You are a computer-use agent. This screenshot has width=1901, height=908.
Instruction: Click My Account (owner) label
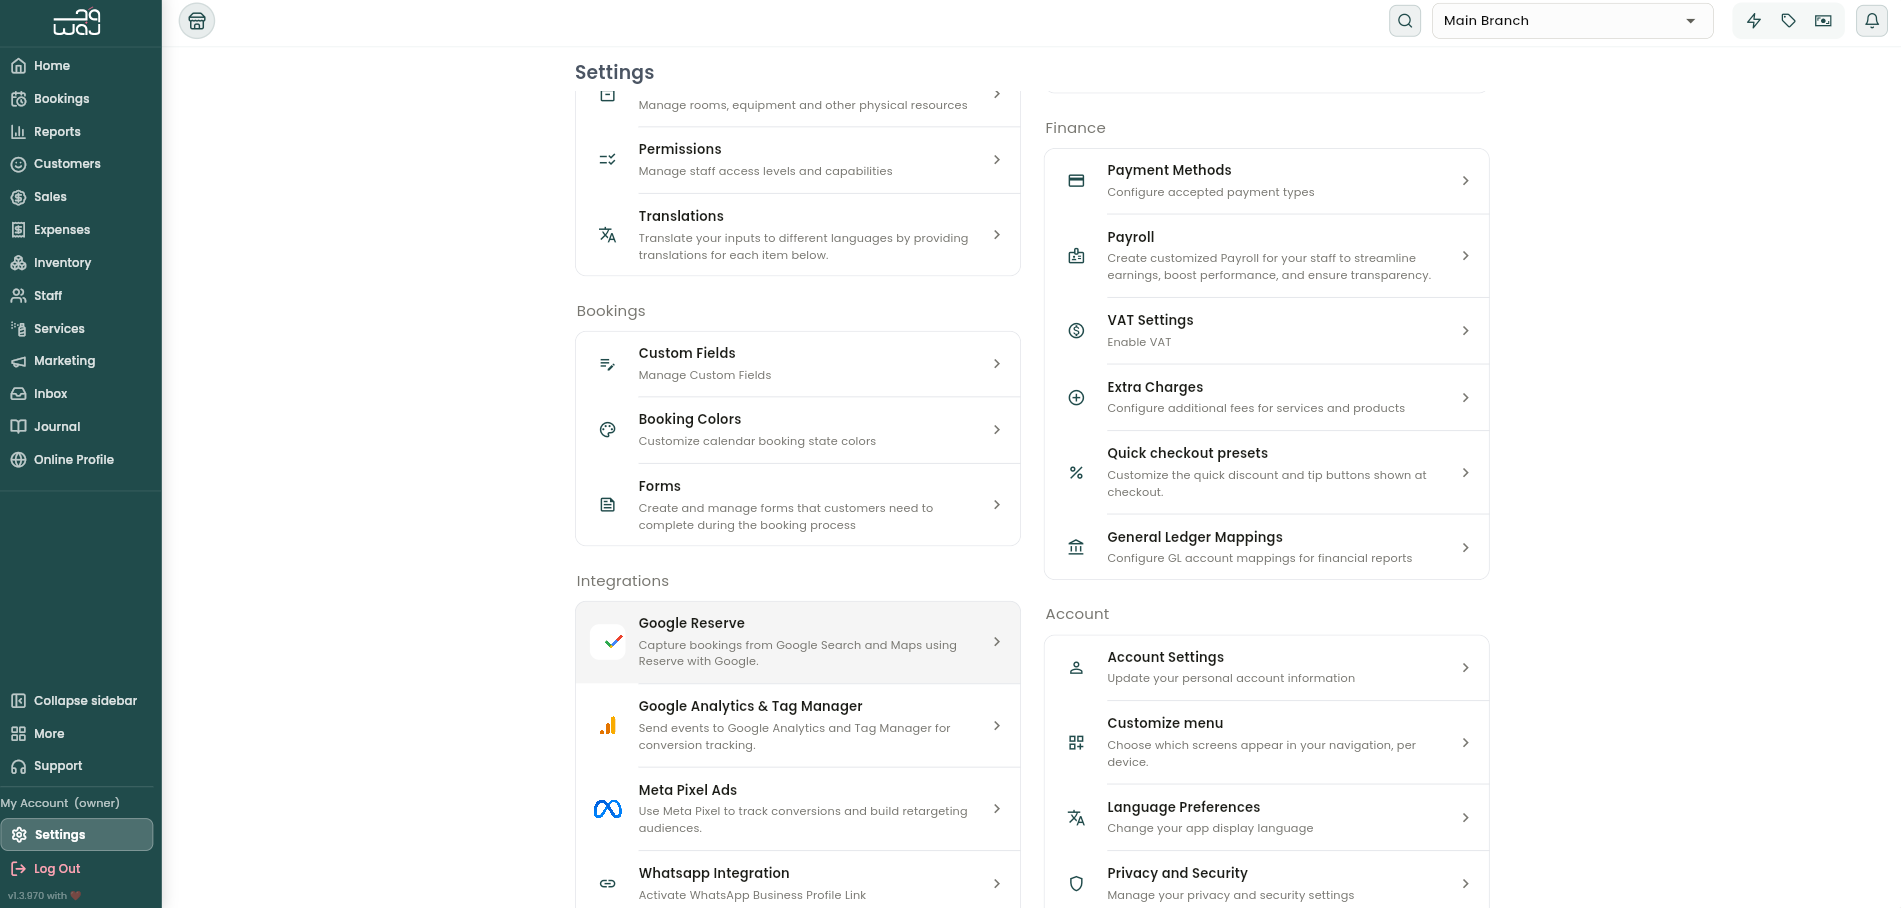(60, 803)
